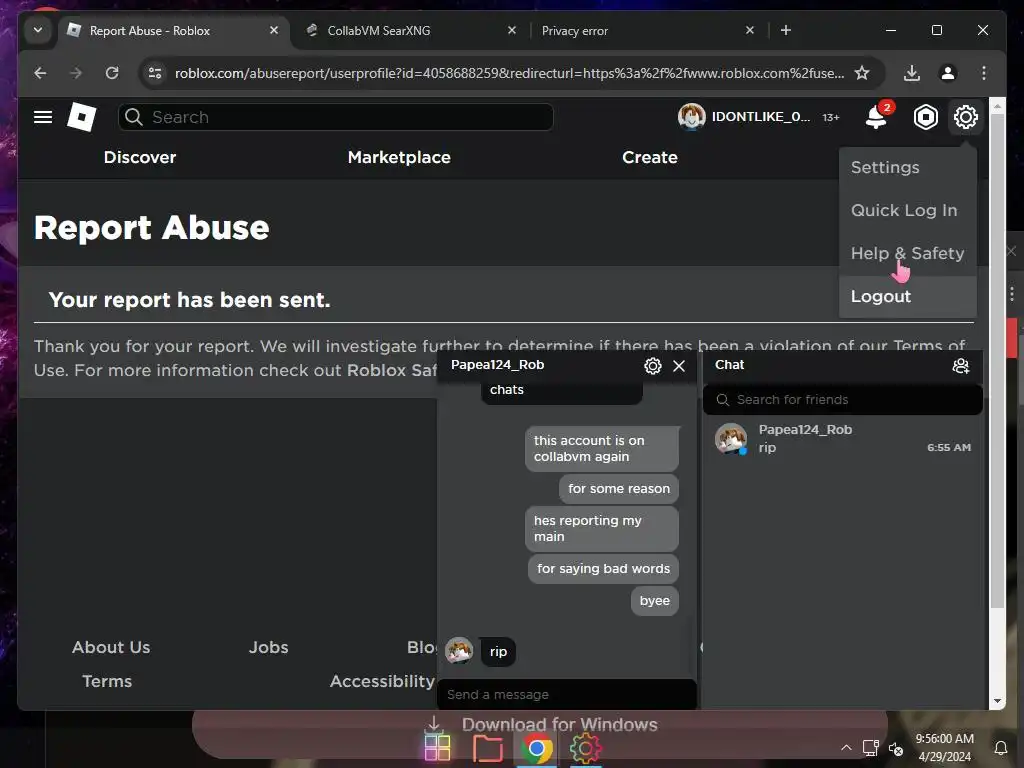Click the Search for friends field

coord(842,400)
